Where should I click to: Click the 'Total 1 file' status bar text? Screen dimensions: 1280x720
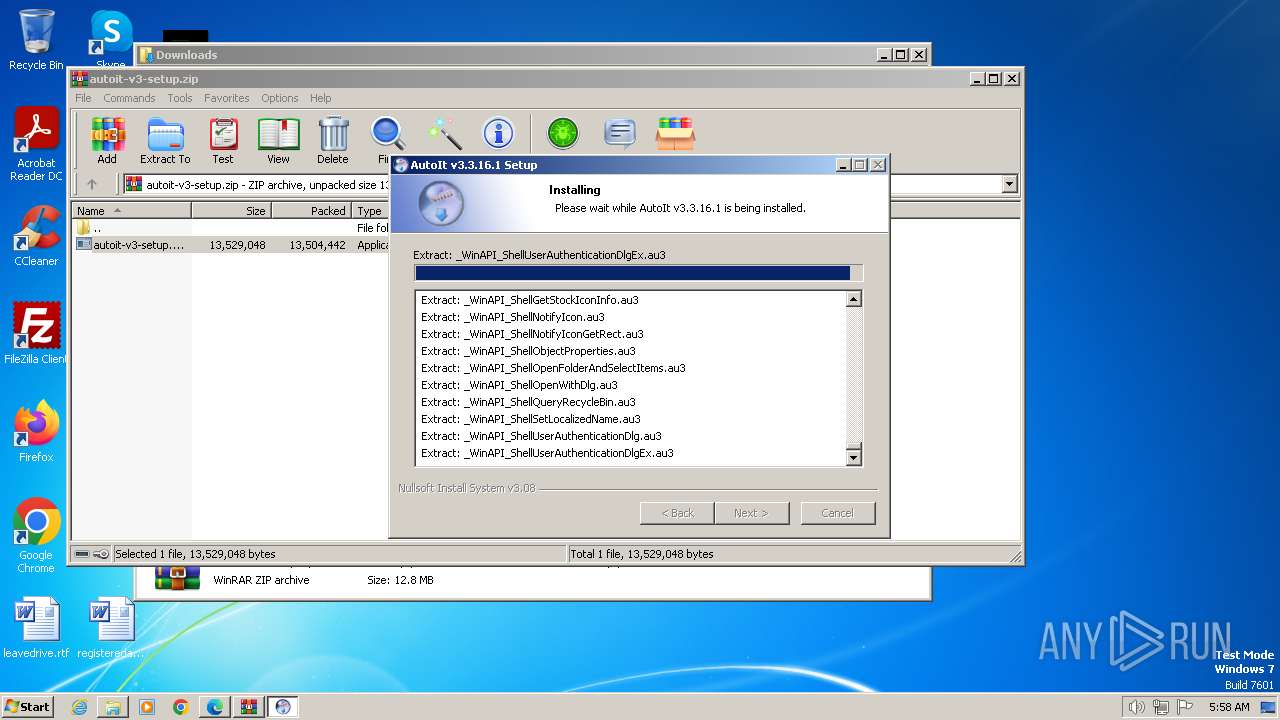tap(641, 554)
